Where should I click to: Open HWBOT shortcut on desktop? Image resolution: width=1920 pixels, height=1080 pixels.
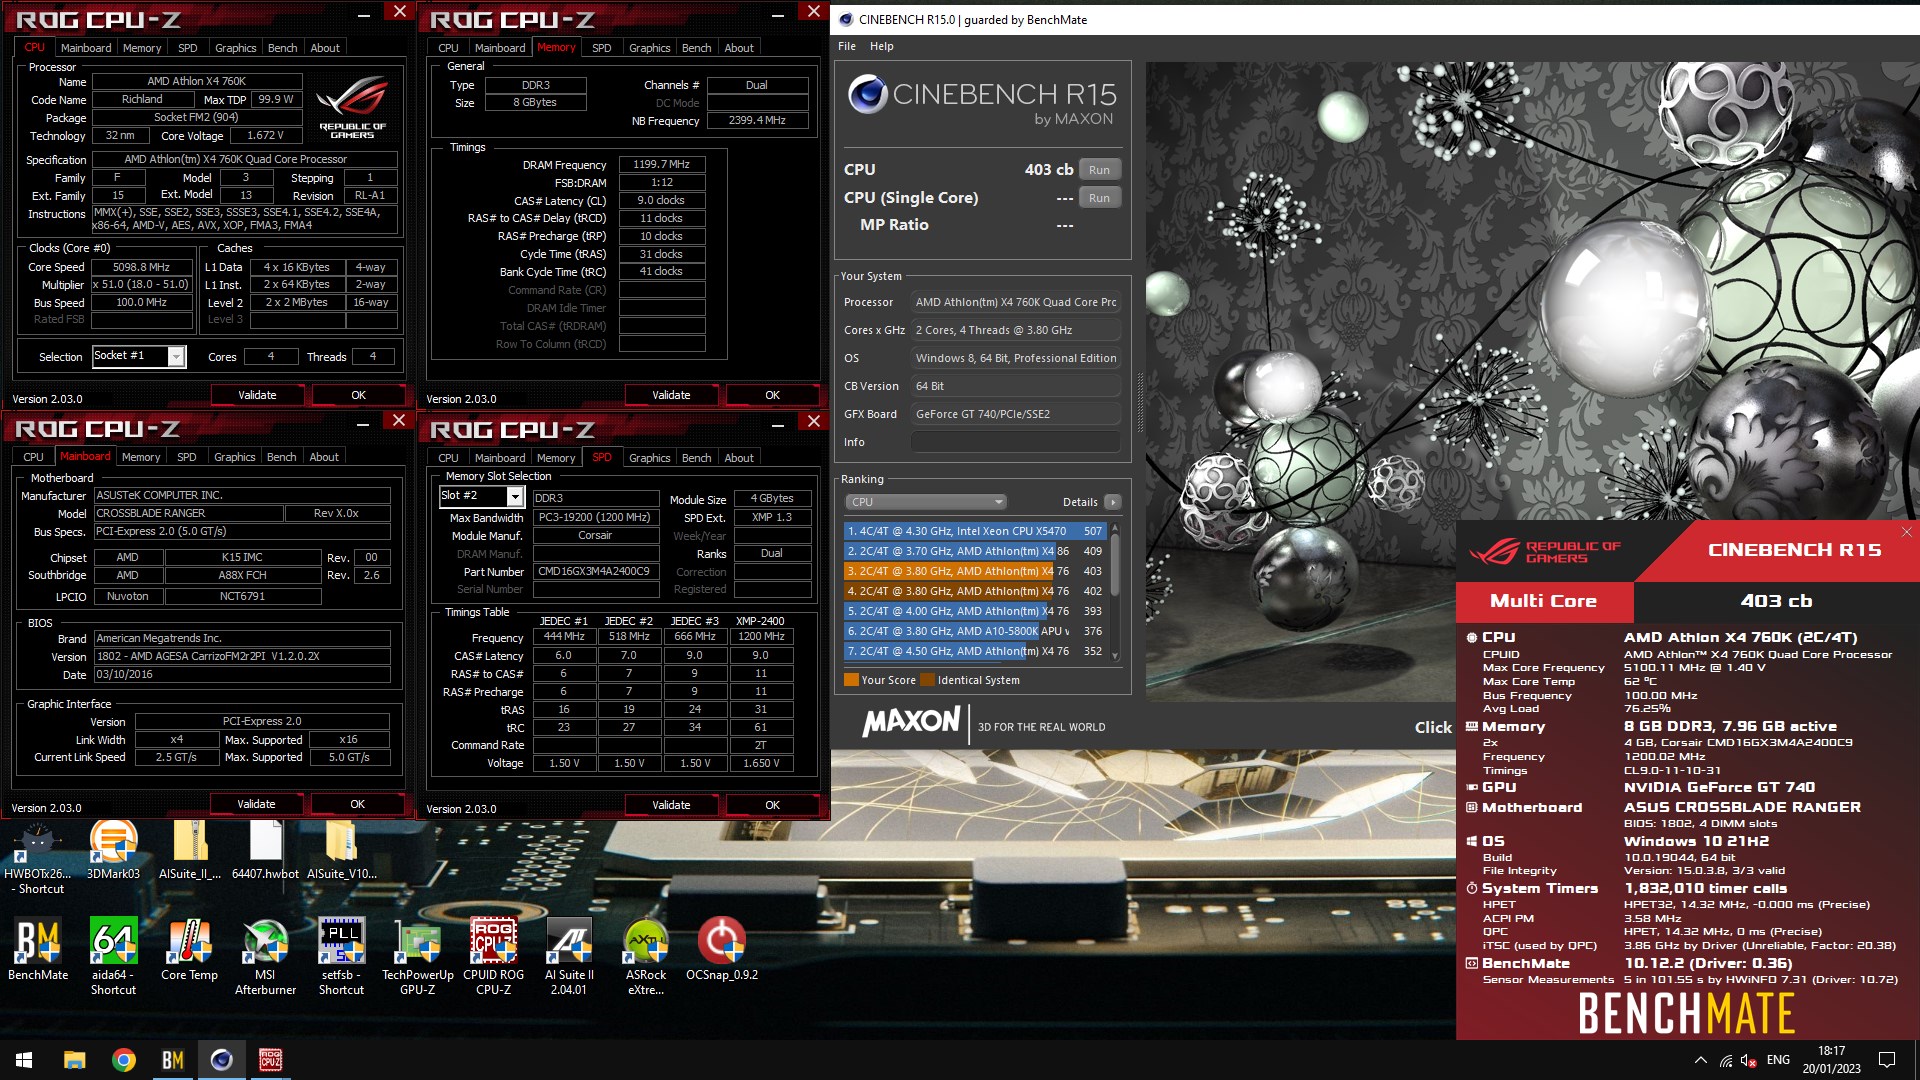[38, 856]
